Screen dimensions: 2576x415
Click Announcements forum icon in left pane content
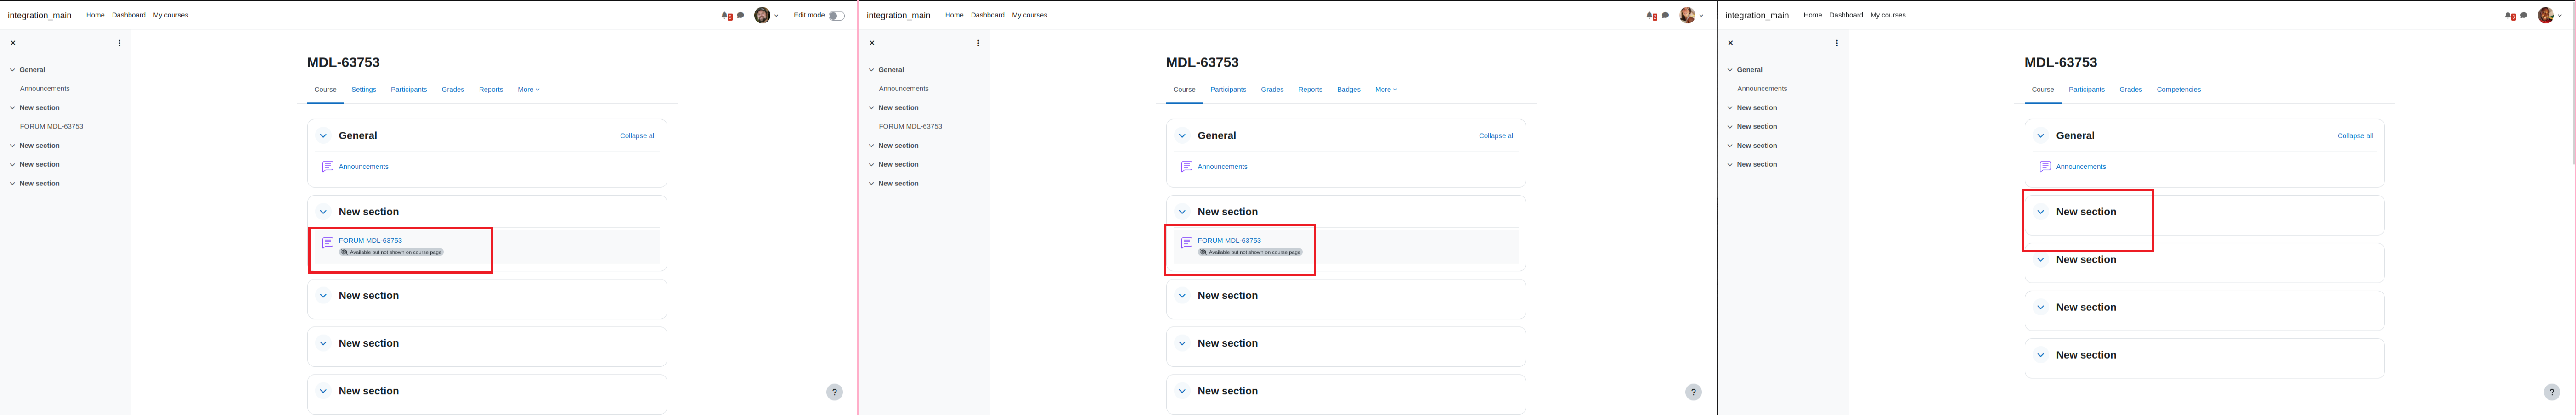tap(327, 167)
